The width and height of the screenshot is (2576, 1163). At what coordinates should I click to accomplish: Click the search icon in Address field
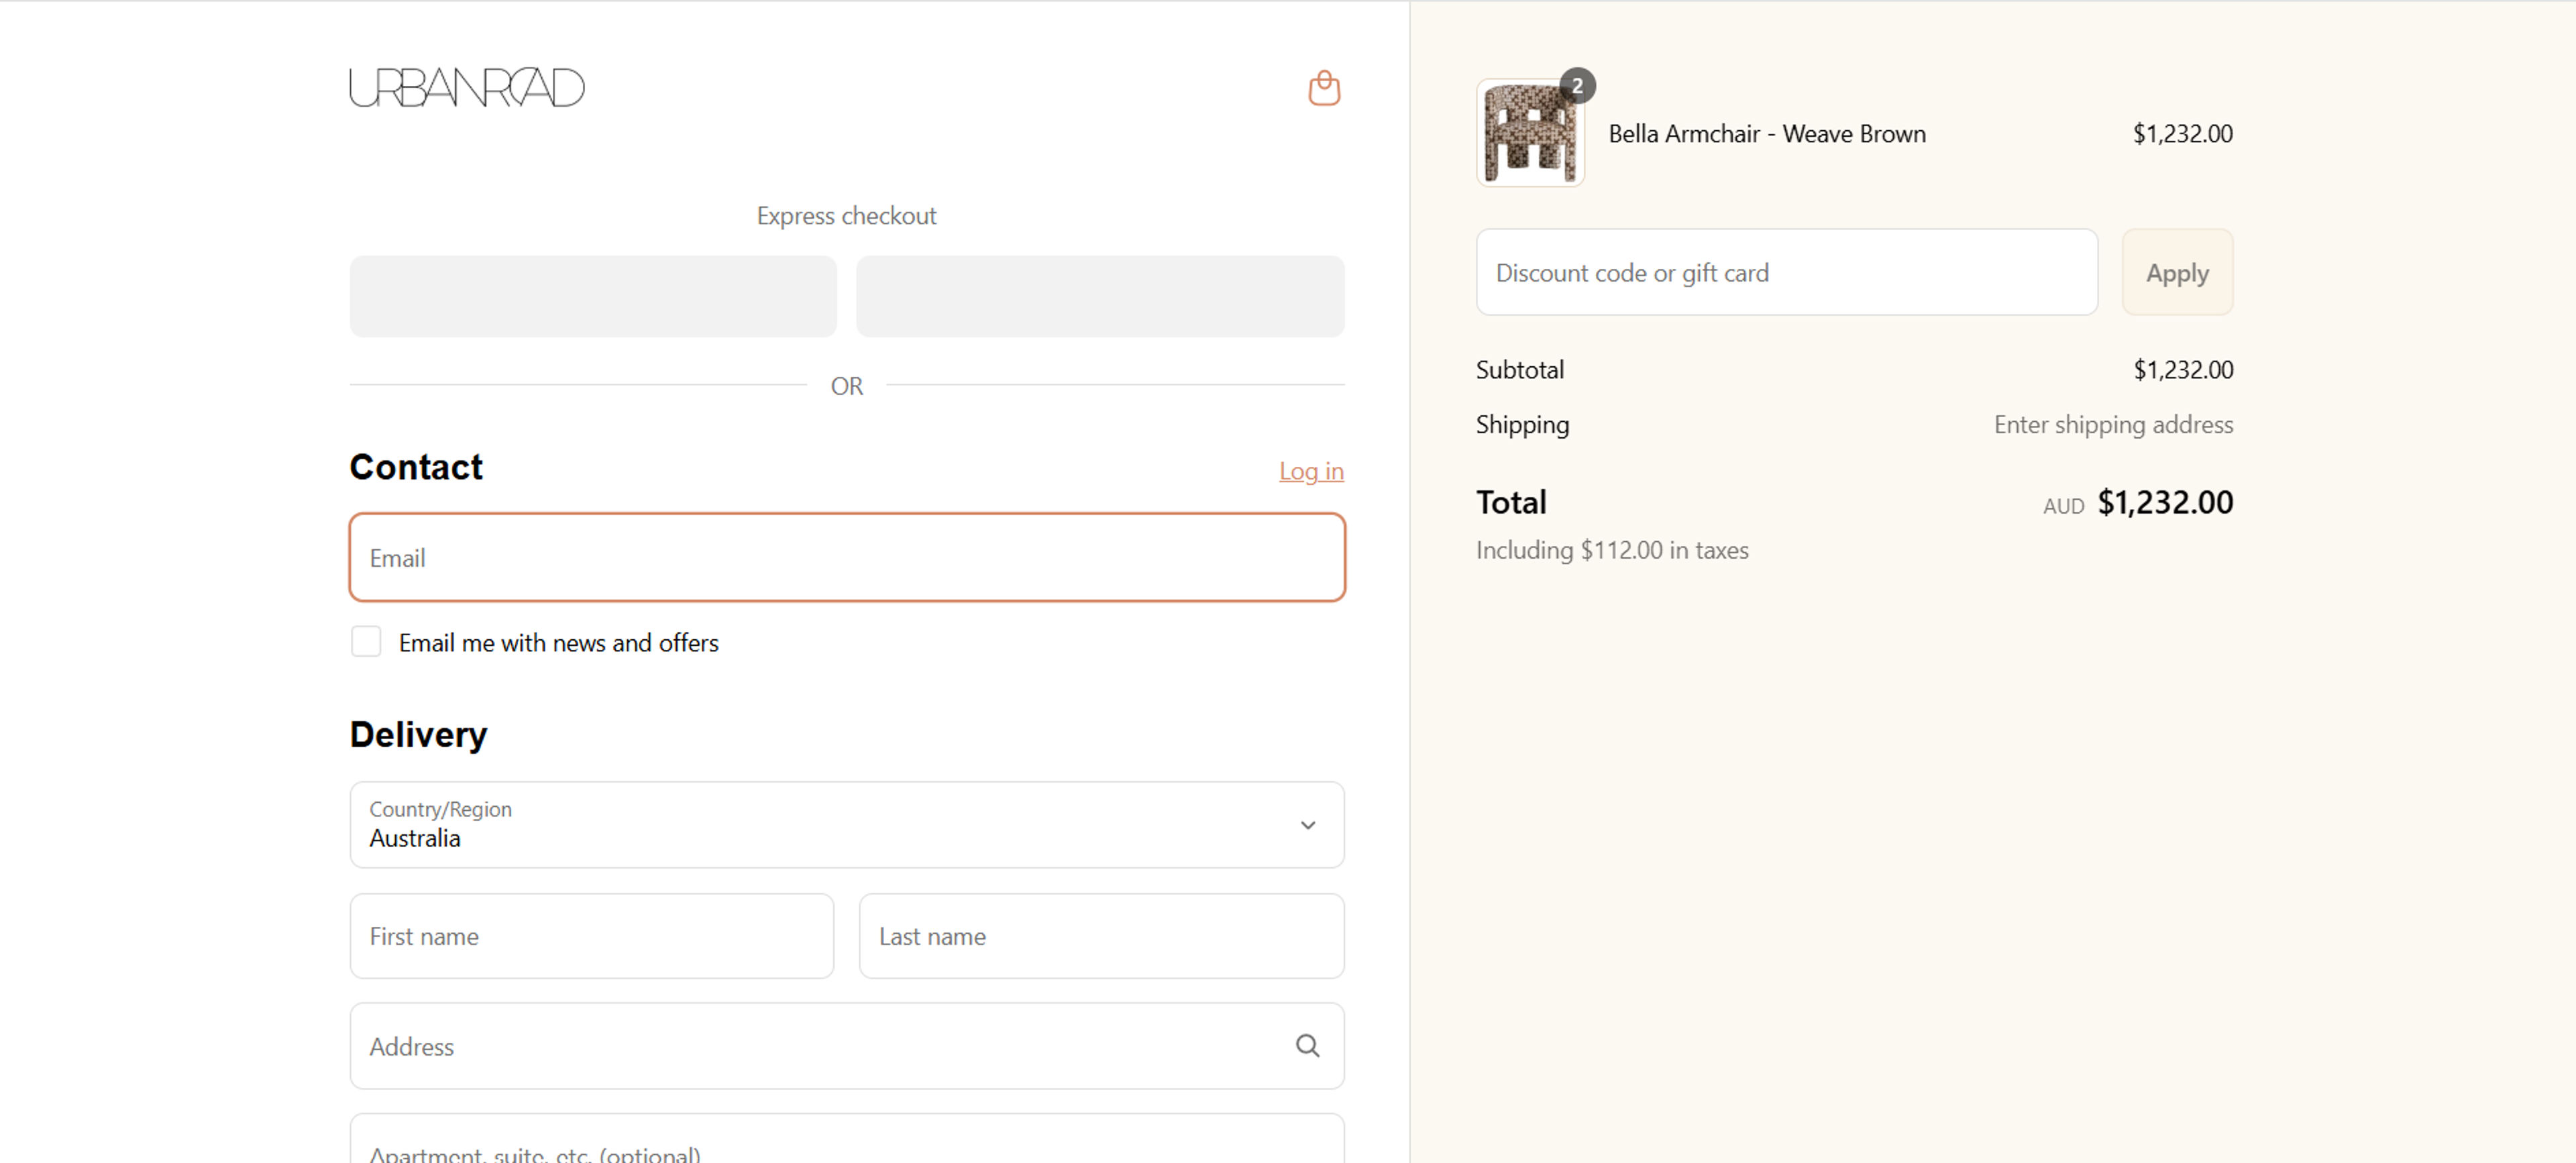point(1307,1045)
